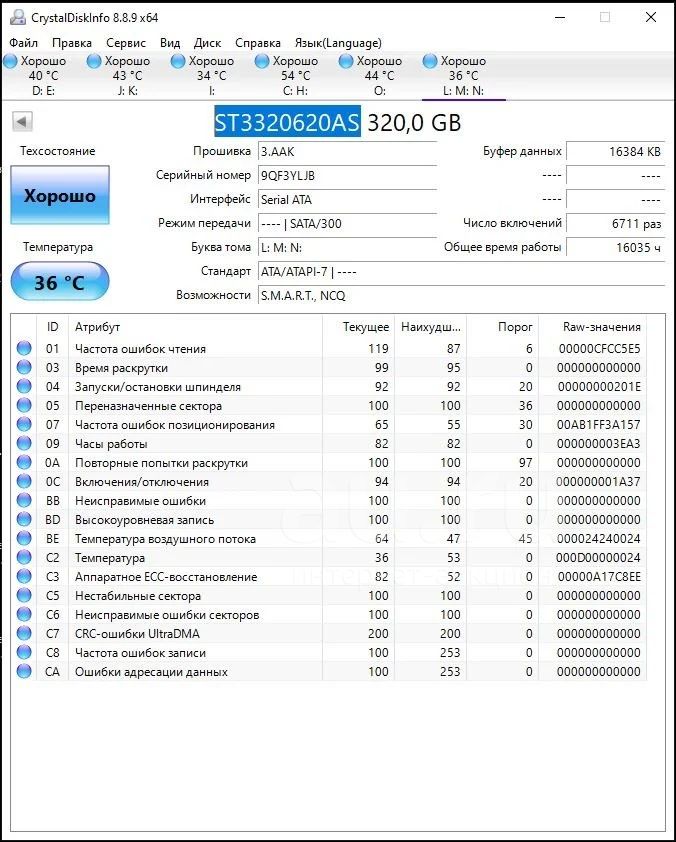Click the highlighted ST3320620AS model name

tap(287, 122)
